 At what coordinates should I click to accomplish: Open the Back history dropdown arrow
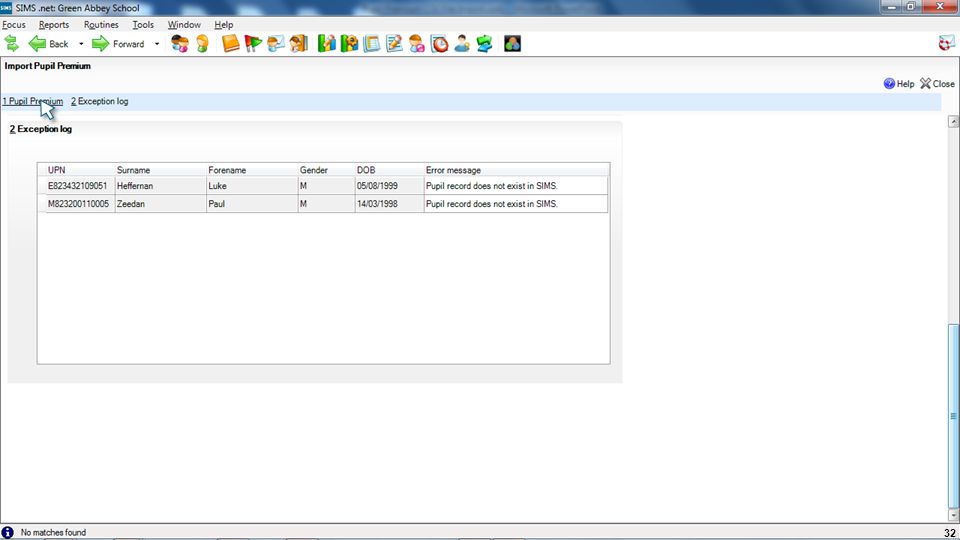point(81,44)
